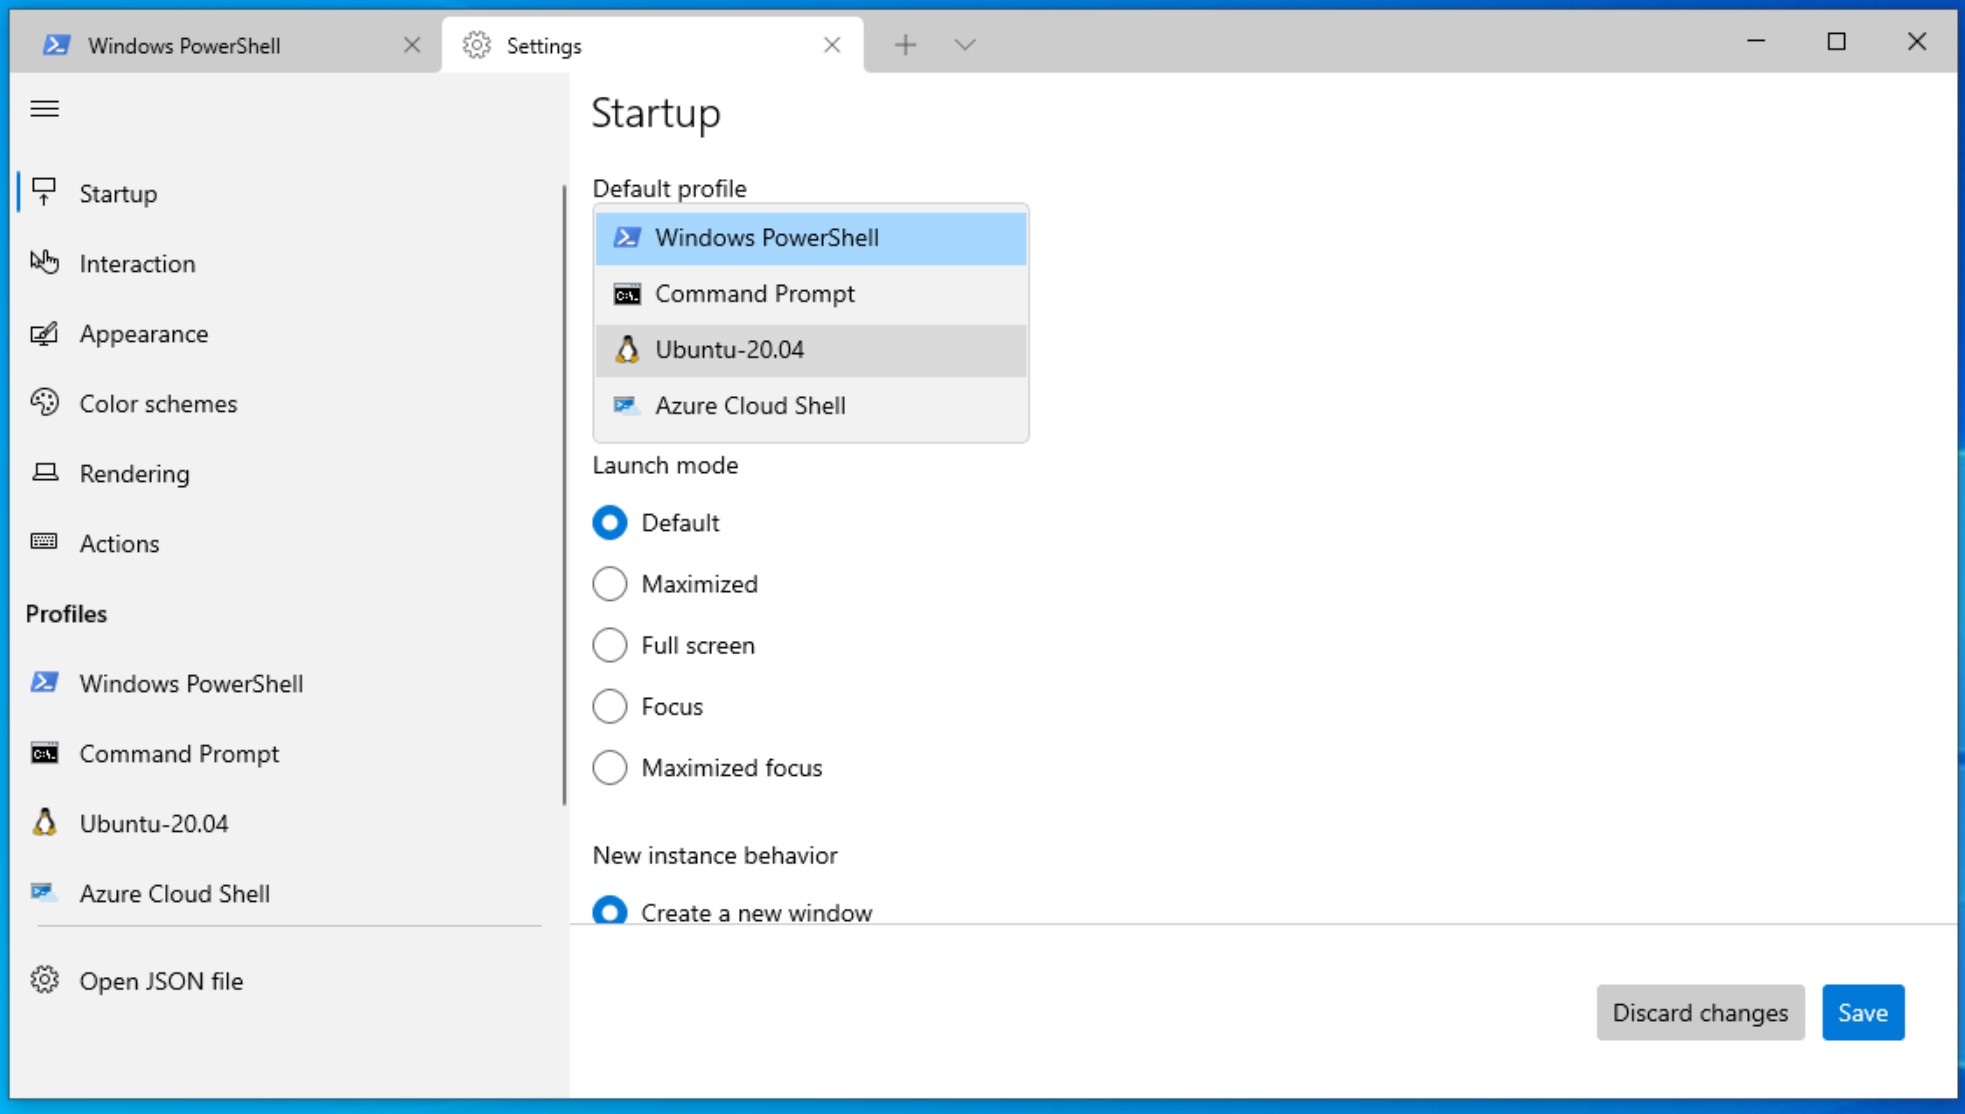Viewport: 1965px width, 1114px height.
Task: Select the Default launch mode radio button
Action: tap(609, 523)
